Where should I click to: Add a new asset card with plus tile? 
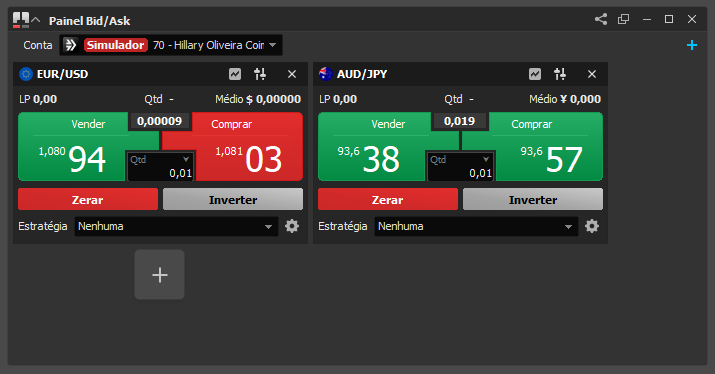click(160, 275)
